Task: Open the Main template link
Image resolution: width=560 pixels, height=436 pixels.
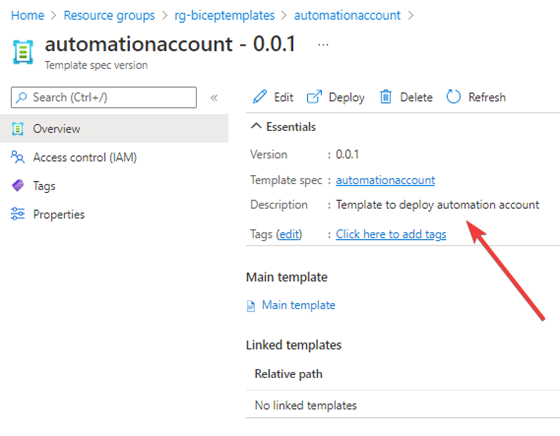Action: coord(299,305)
